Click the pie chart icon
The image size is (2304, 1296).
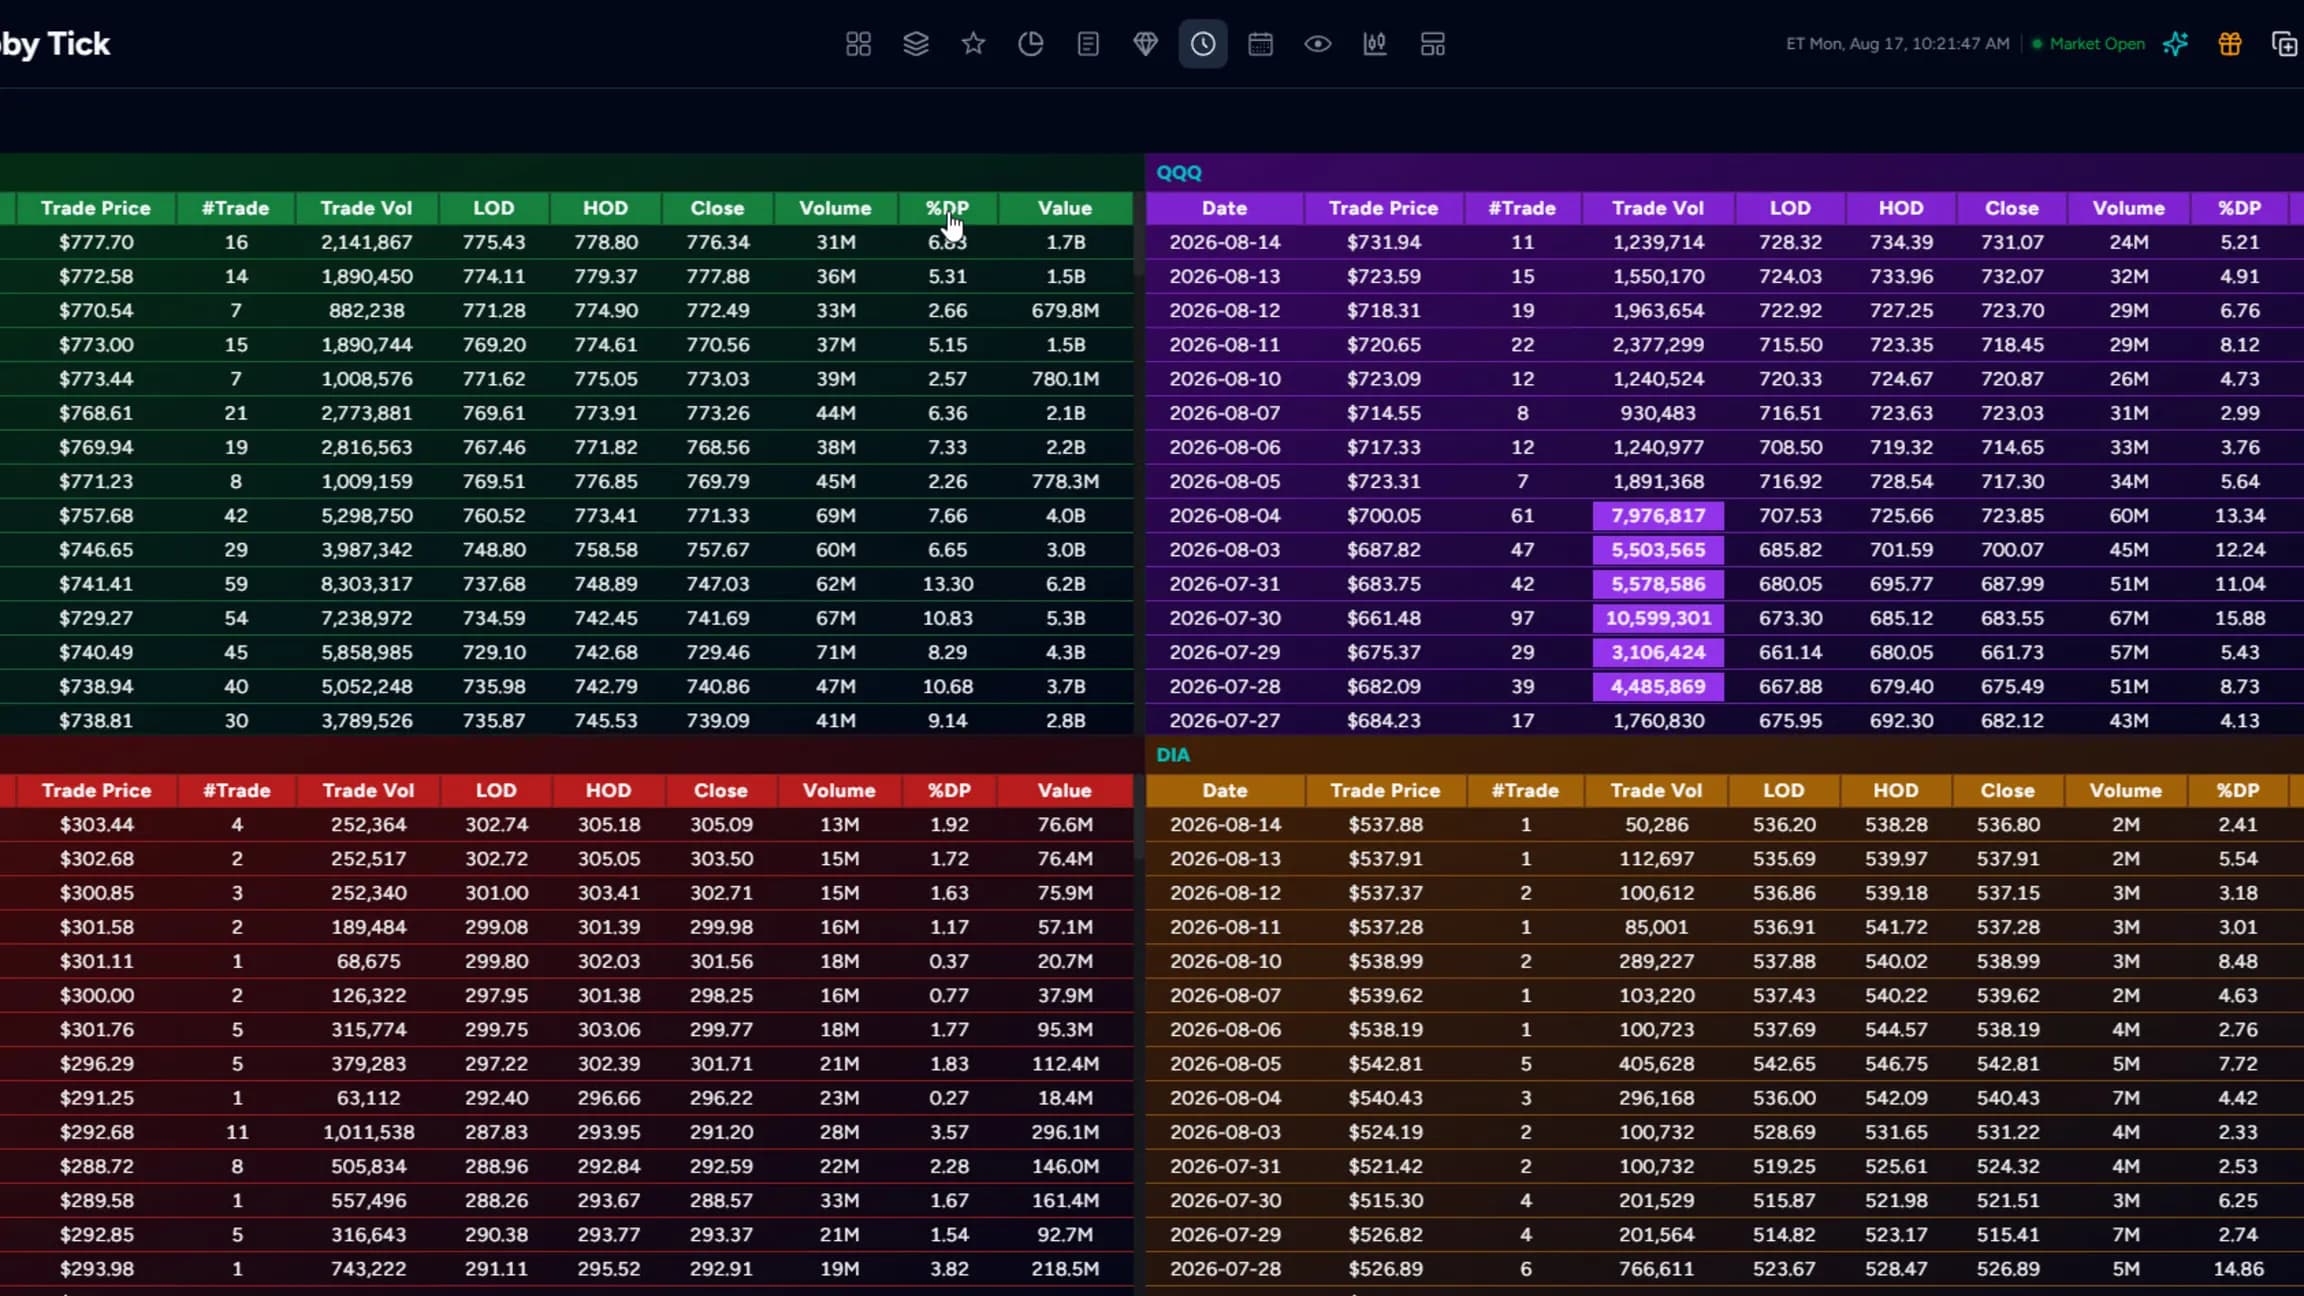coord(1031,44)
